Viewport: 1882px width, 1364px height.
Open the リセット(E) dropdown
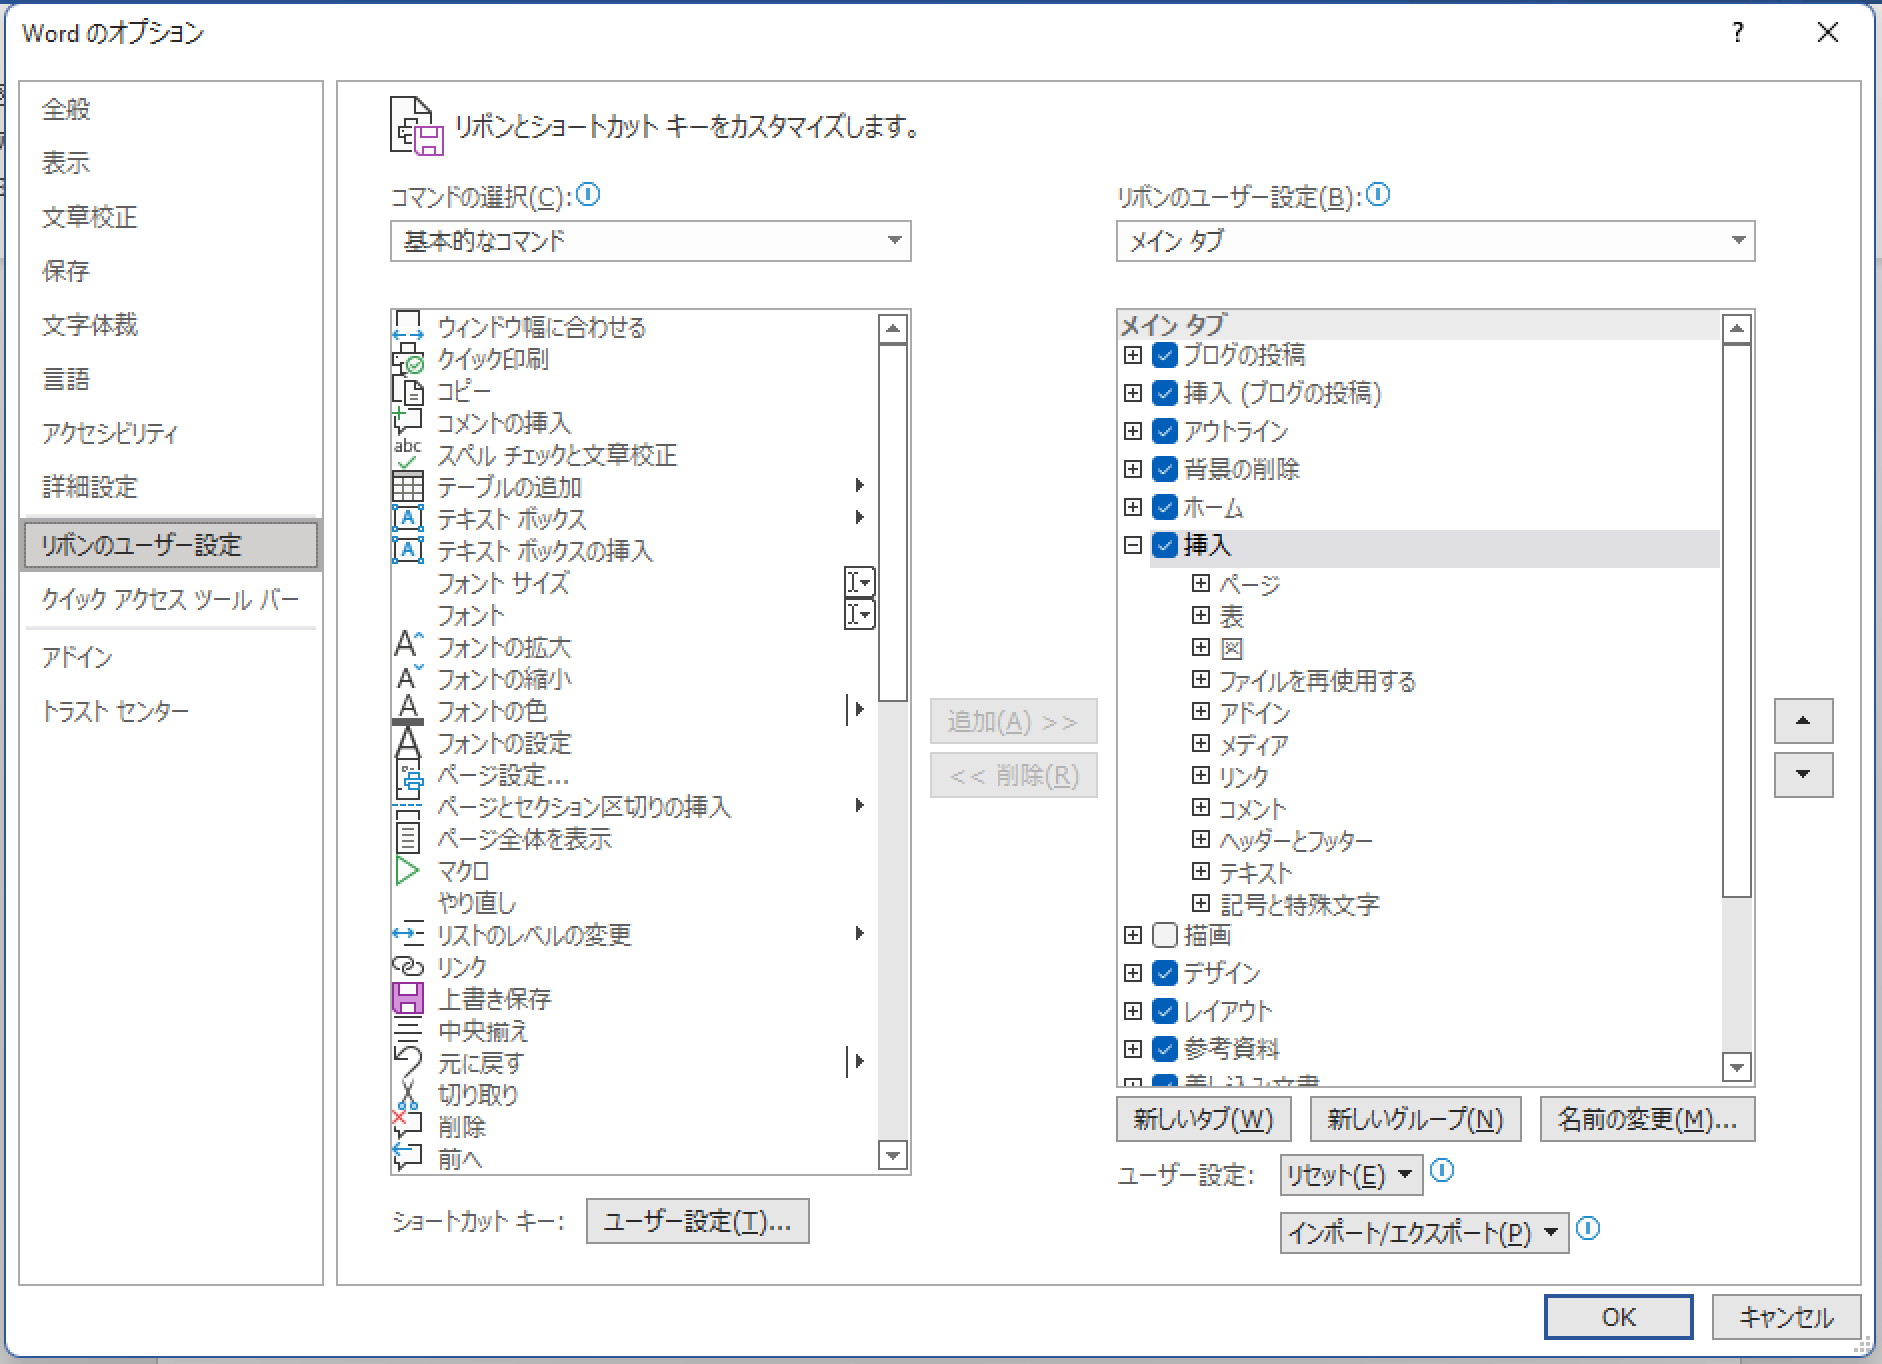1351,1175
